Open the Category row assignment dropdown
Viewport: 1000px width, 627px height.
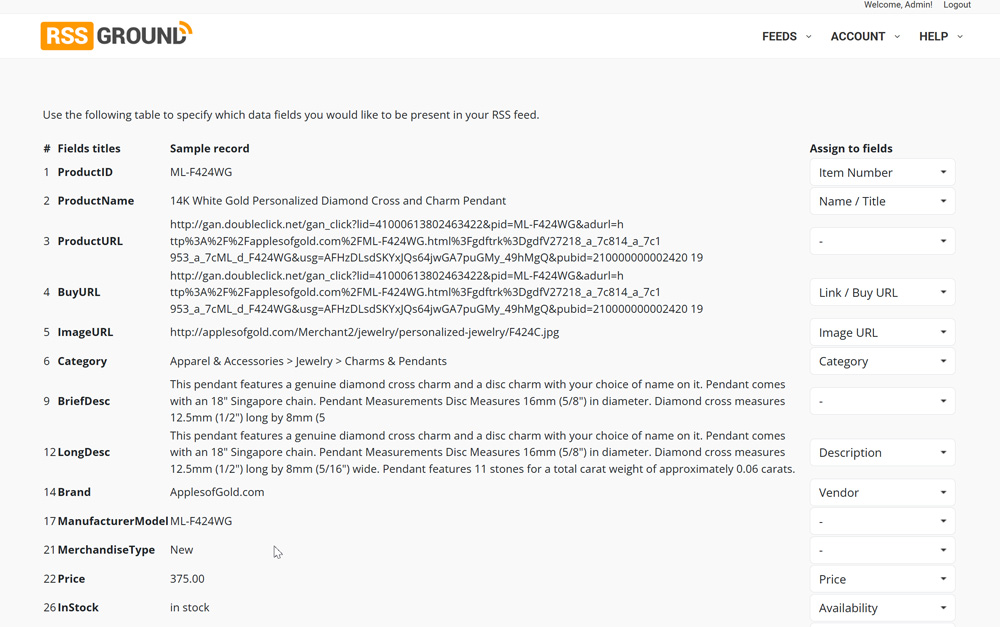coord(882,361)
